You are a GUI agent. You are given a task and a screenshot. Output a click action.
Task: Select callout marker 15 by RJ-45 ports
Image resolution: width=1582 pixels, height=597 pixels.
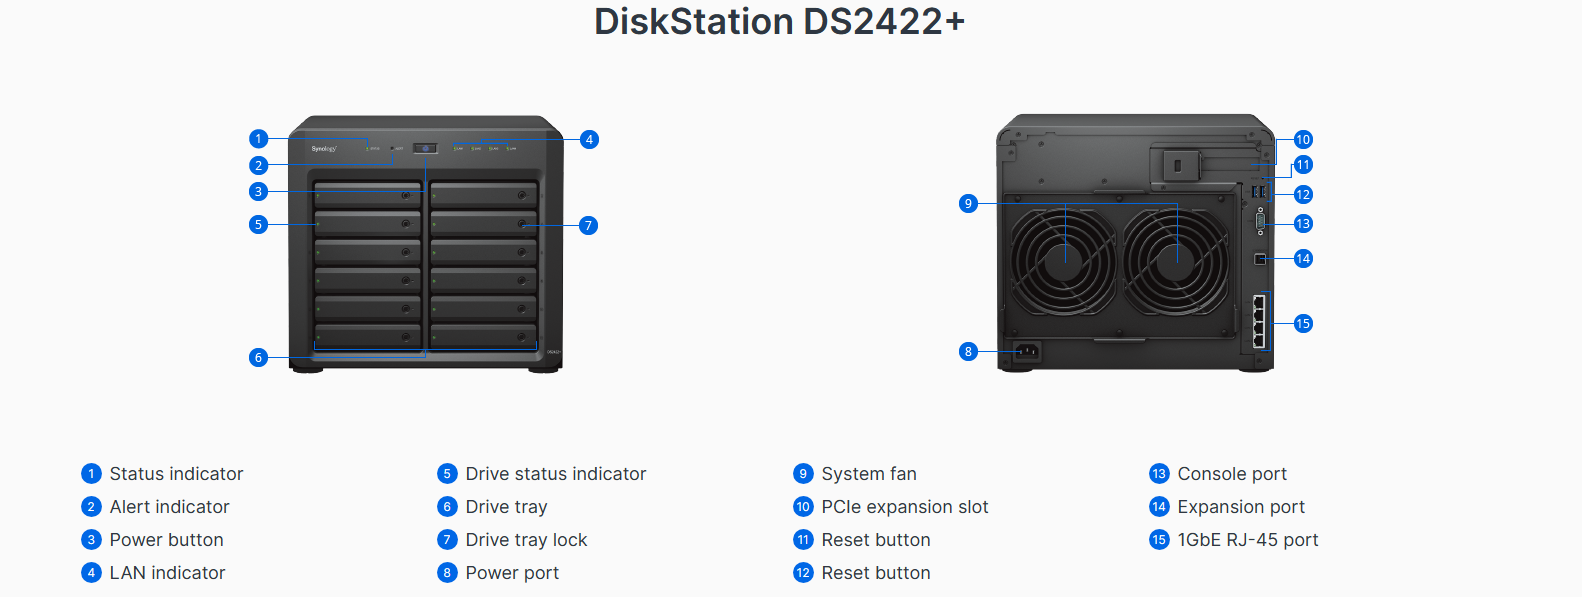(1303, 324)
